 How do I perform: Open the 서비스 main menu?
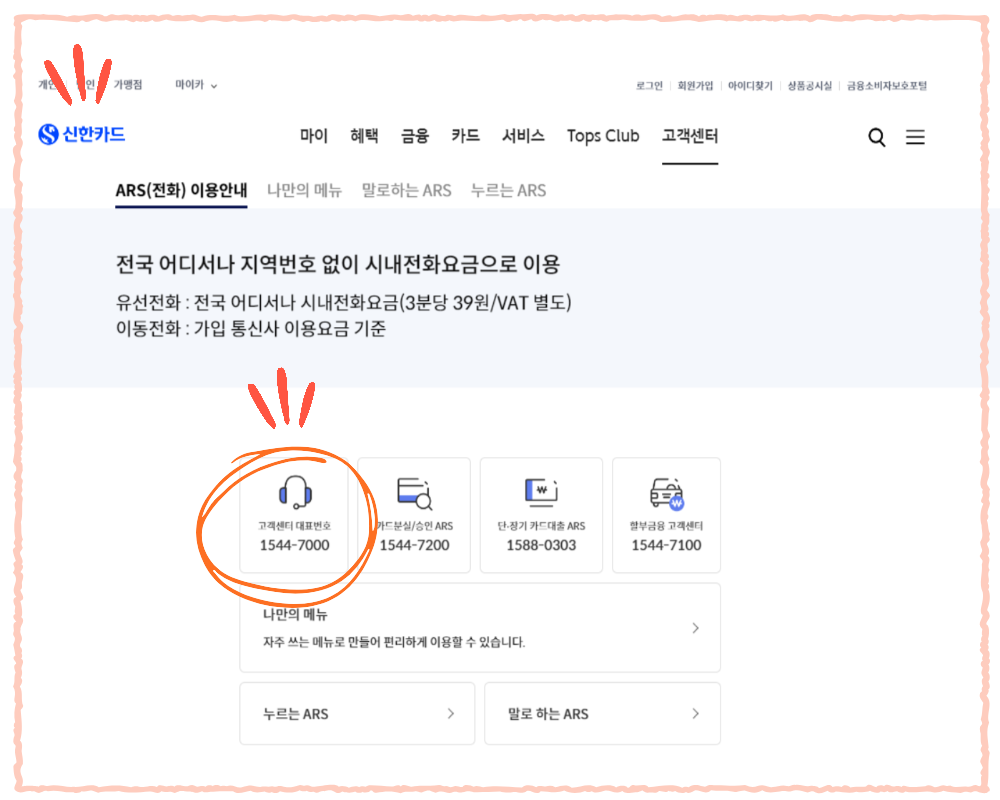click(x=523, y=136)
